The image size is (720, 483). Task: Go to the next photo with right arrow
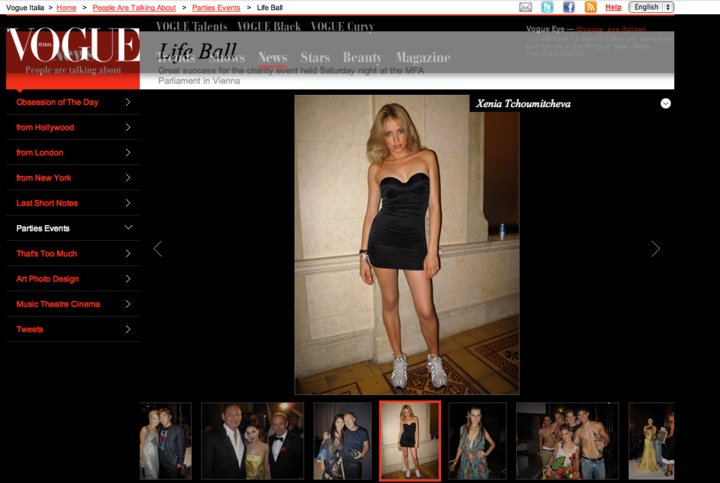(x=656, y=249)
